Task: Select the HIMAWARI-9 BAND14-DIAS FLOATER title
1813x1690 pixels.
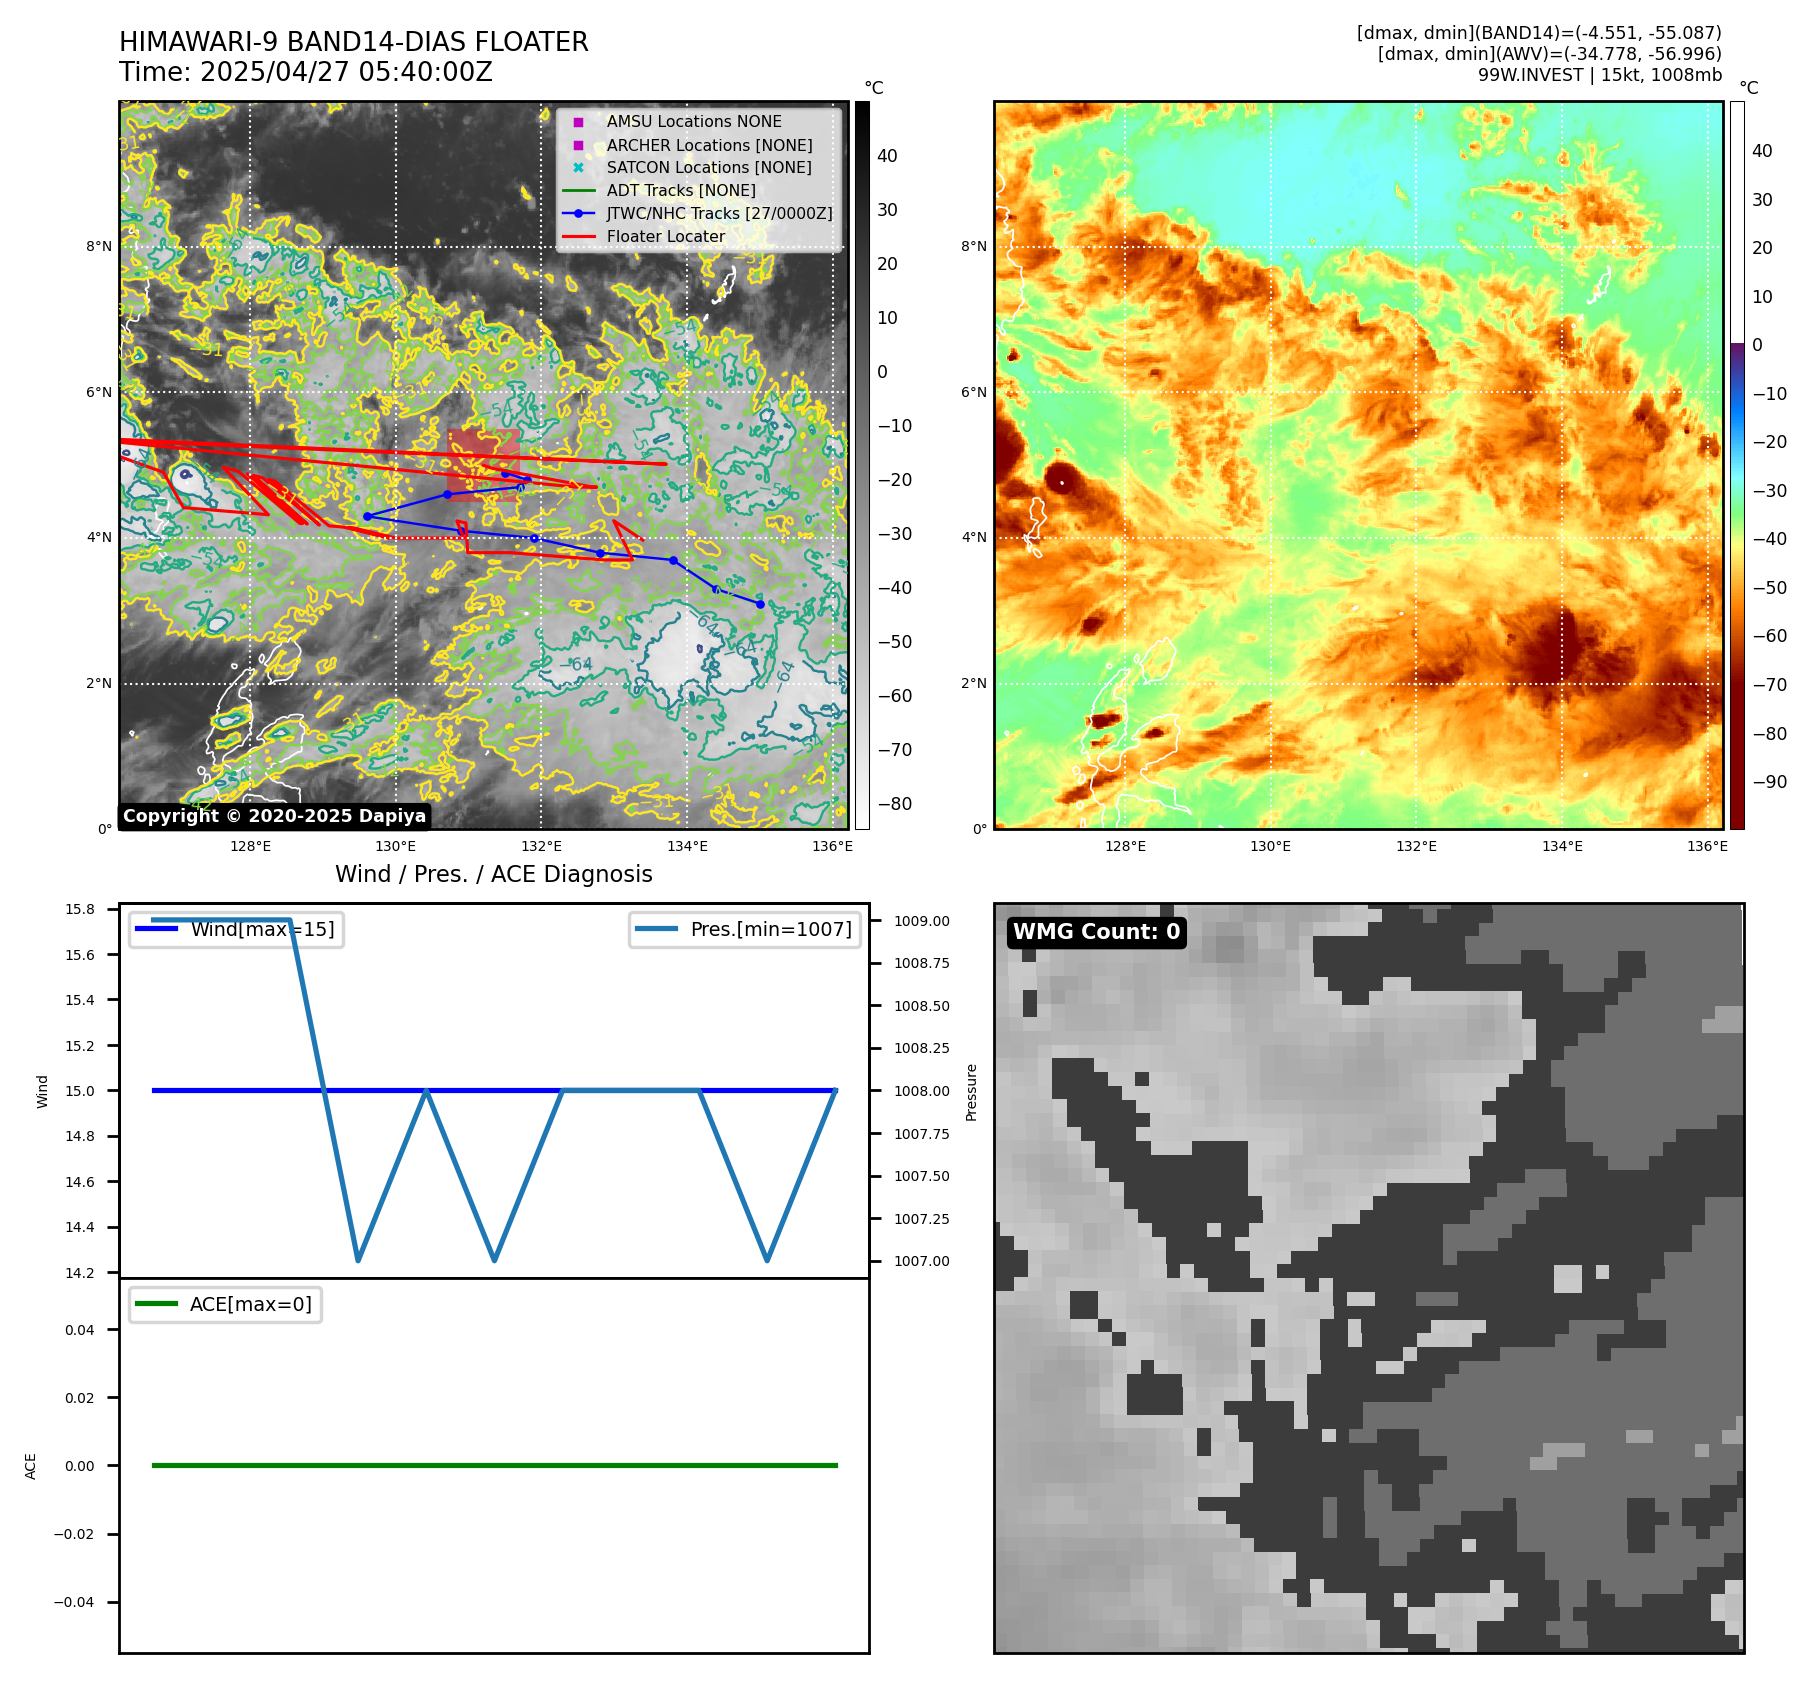Action: [354, 42]
